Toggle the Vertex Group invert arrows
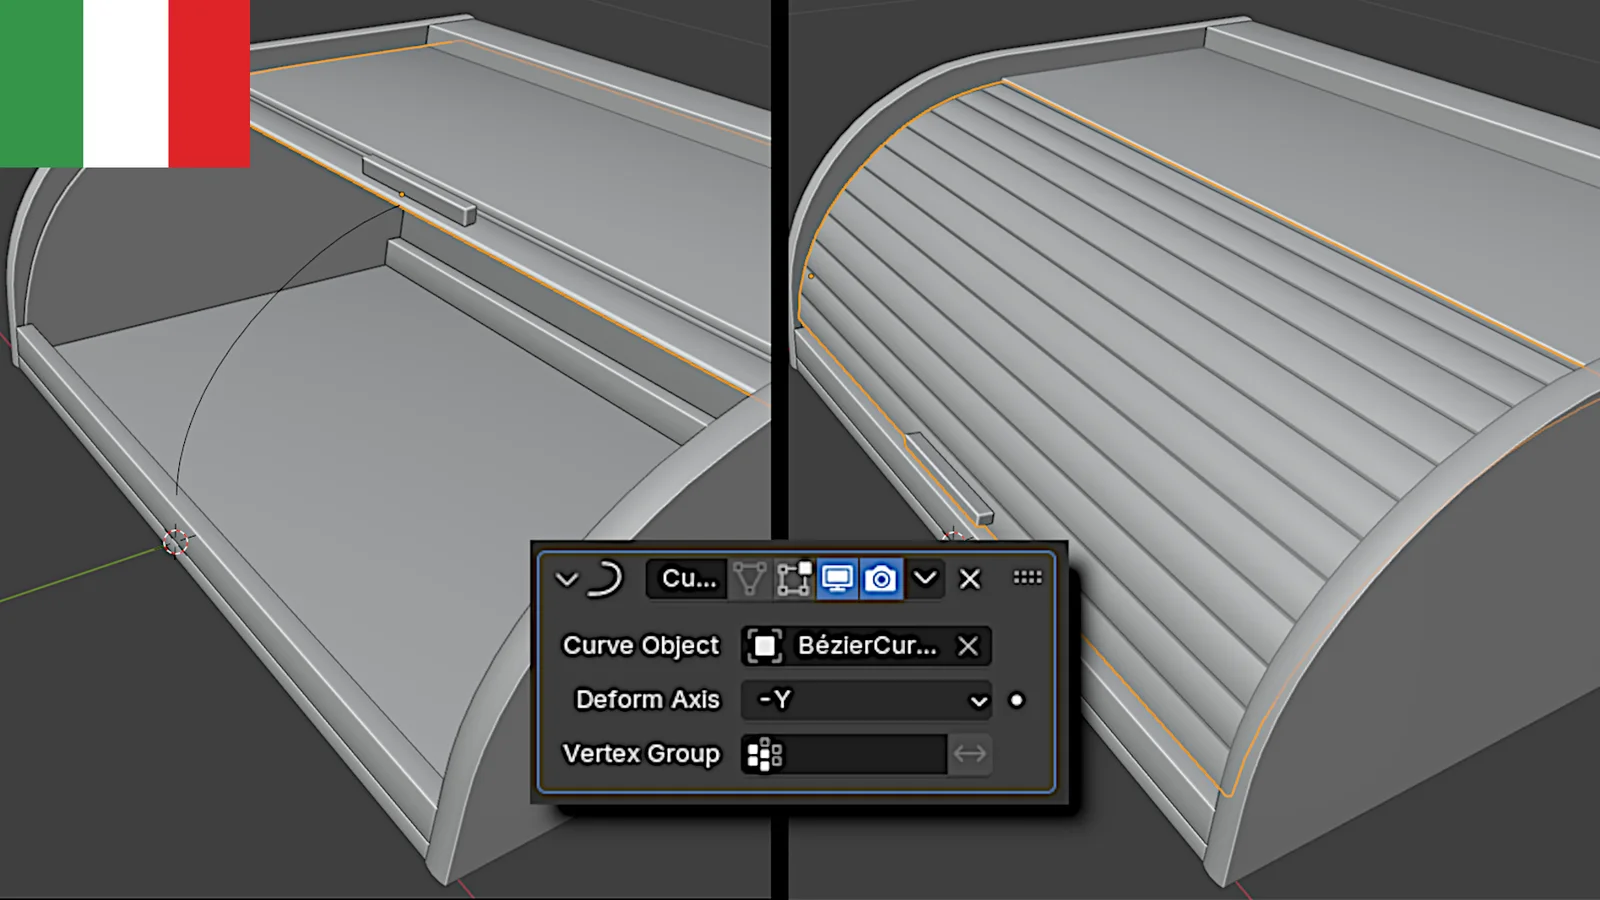 coord(969,754)
